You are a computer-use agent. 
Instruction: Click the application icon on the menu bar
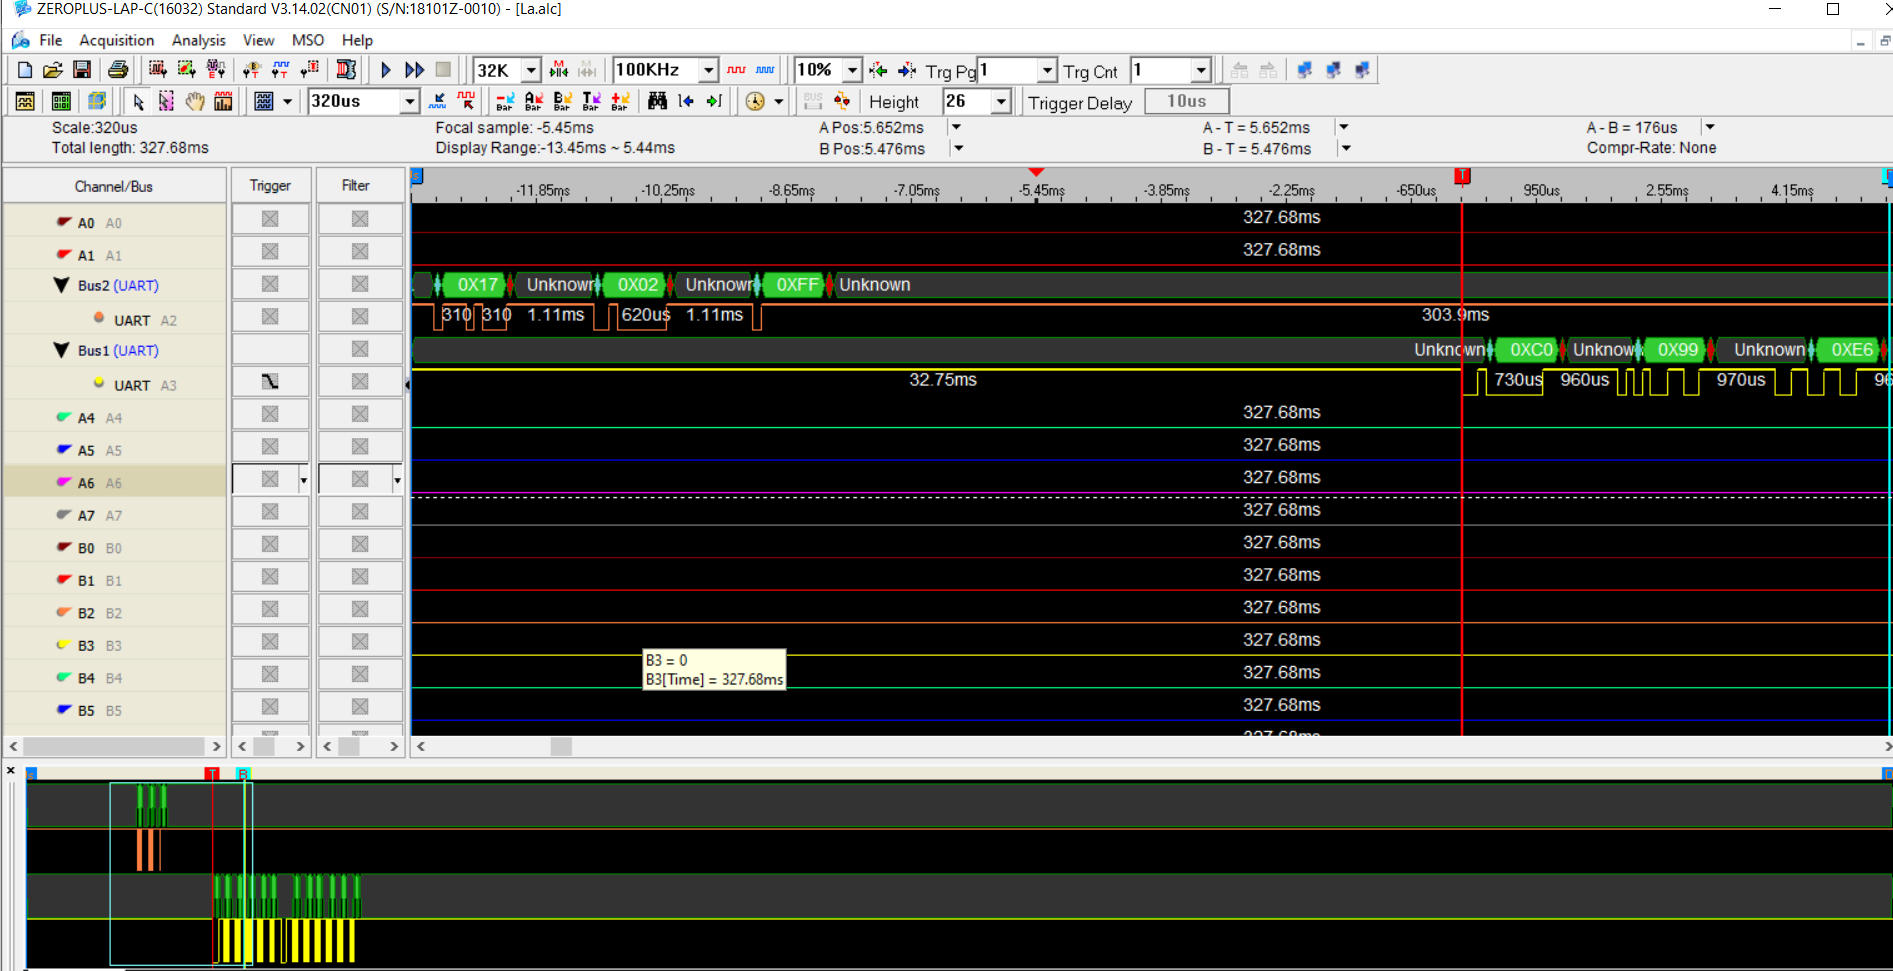click(20, 40)
